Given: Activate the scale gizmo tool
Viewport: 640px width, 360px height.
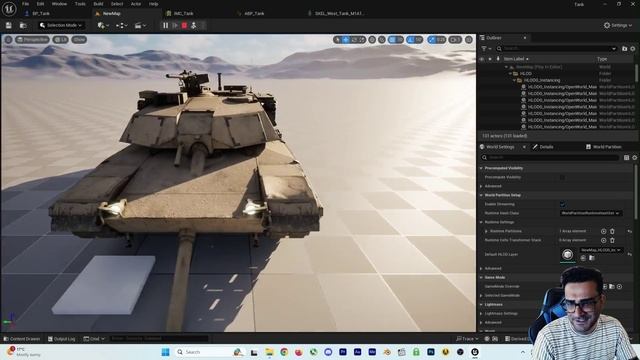Looking at the screenshot, I should (x=362, y=40).
